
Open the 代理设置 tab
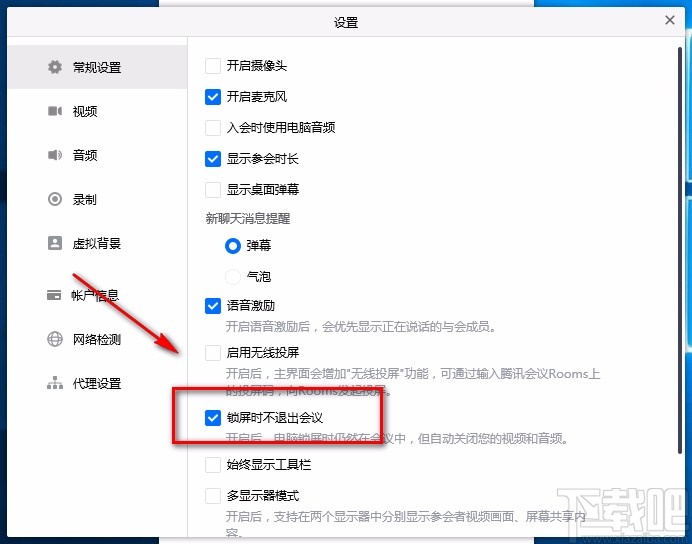(x=97, y=383)
